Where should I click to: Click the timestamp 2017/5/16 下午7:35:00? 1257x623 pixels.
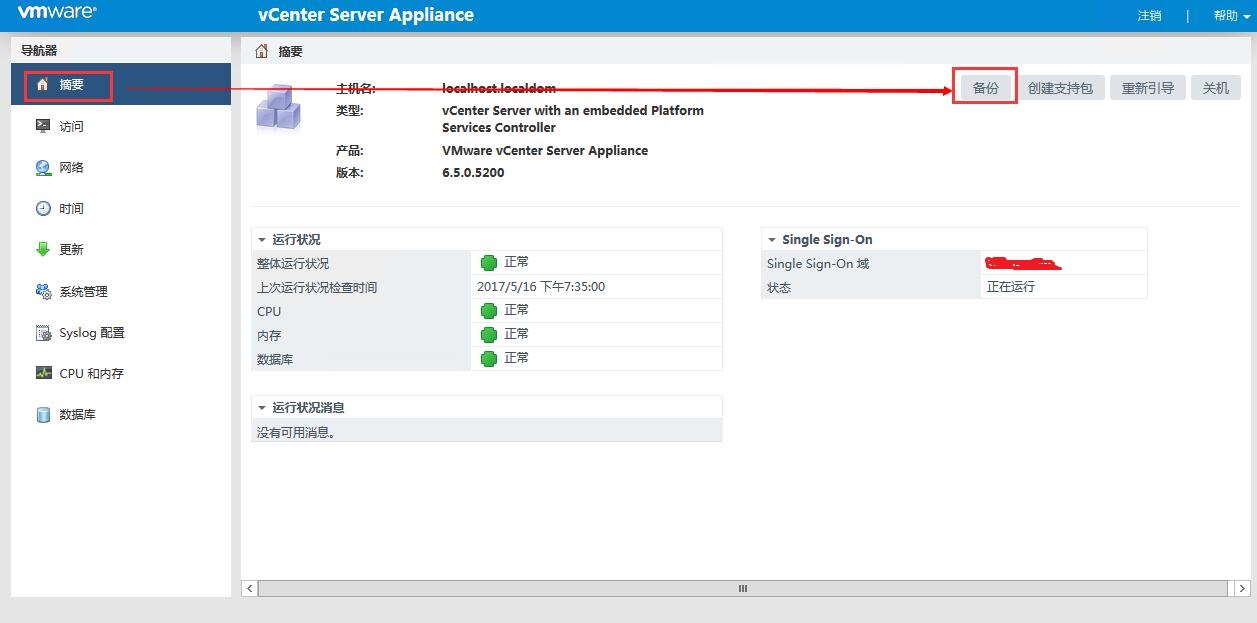pyautogui.click(x=541, y=287)
